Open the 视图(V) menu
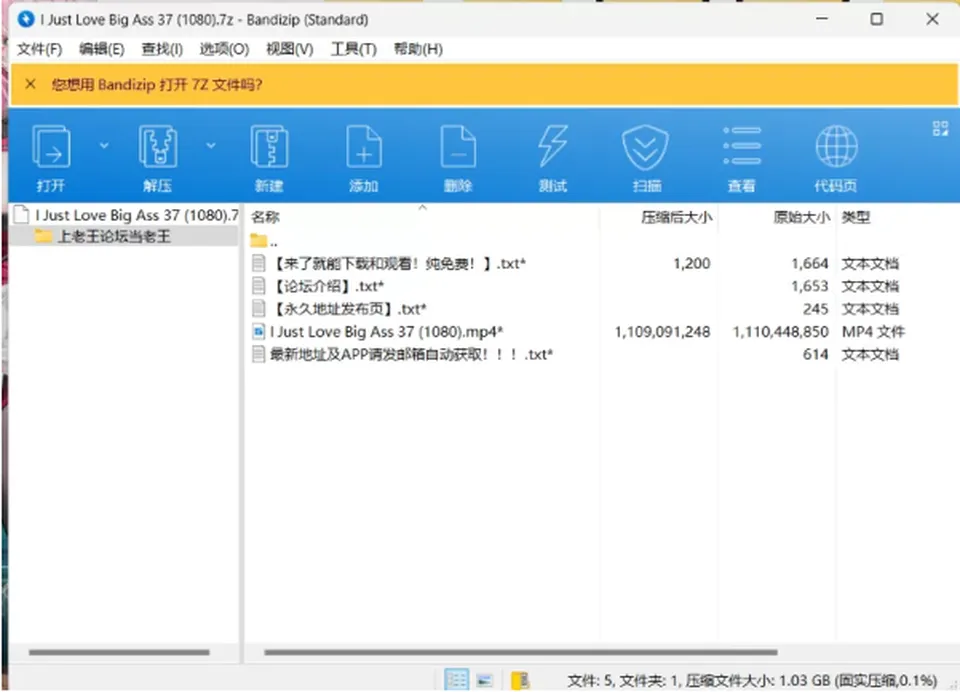Viewport: 960px width, 692px height. point(290,49)
